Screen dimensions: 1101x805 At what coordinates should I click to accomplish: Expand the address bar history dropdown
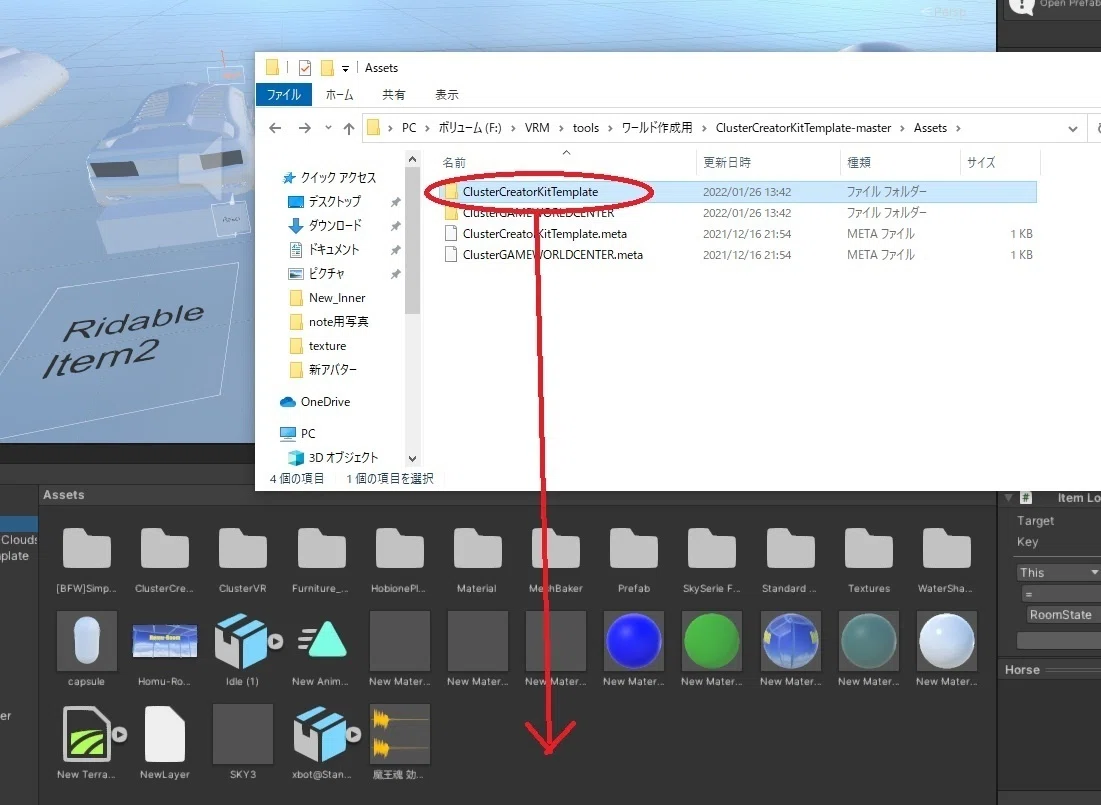point(1072,129)
